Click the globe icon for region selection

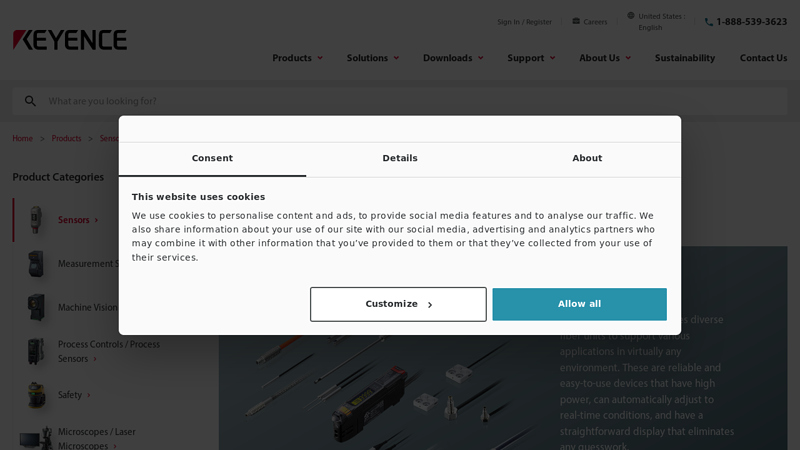pos(631,16)
